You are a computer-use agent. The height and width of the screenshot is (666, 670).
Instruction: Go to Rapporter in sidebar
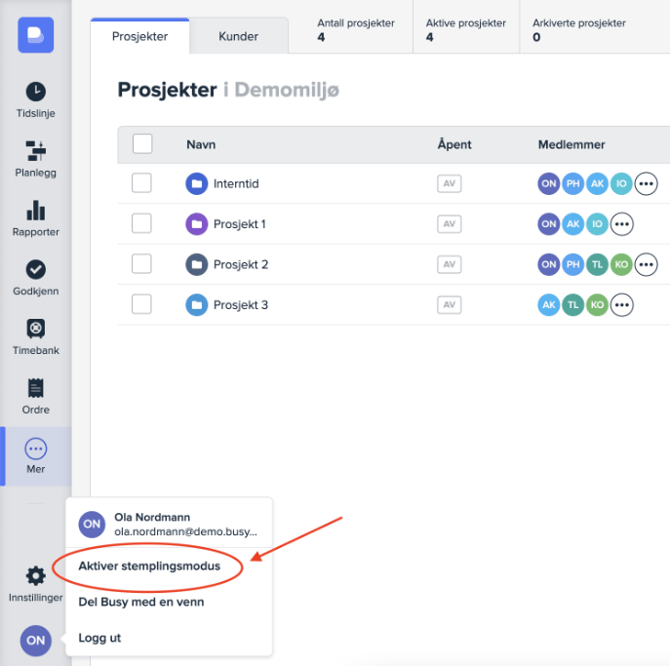35,218
